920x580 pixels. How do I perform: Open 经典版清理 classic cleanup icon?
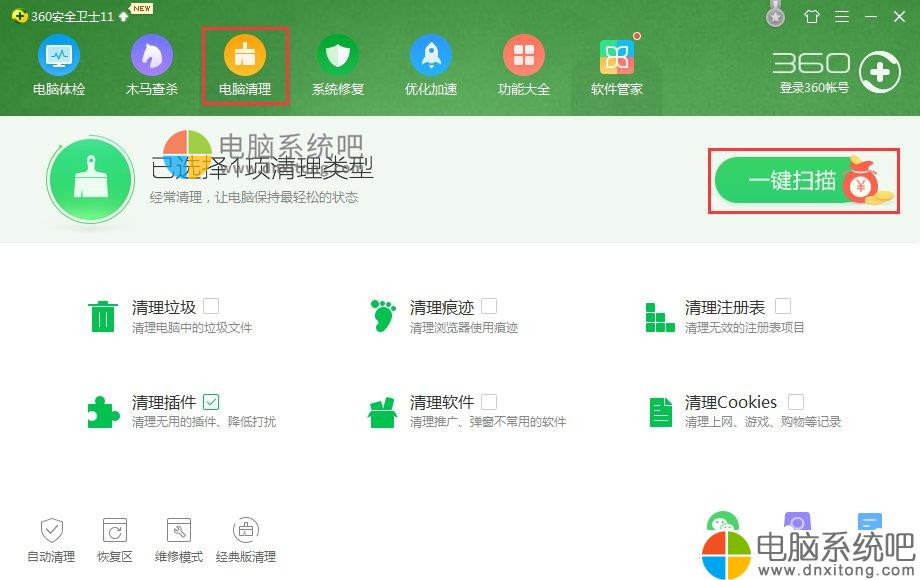pos(246,530)
